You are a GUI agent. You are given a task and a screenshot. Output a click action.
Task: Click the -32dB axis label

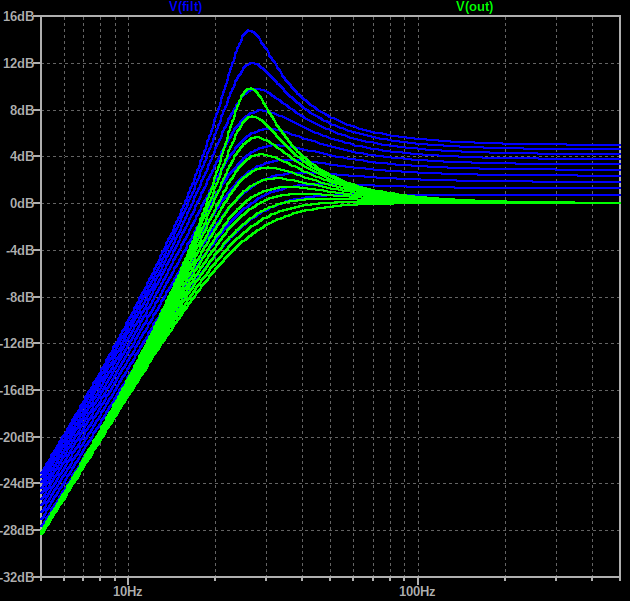point(17,577)
